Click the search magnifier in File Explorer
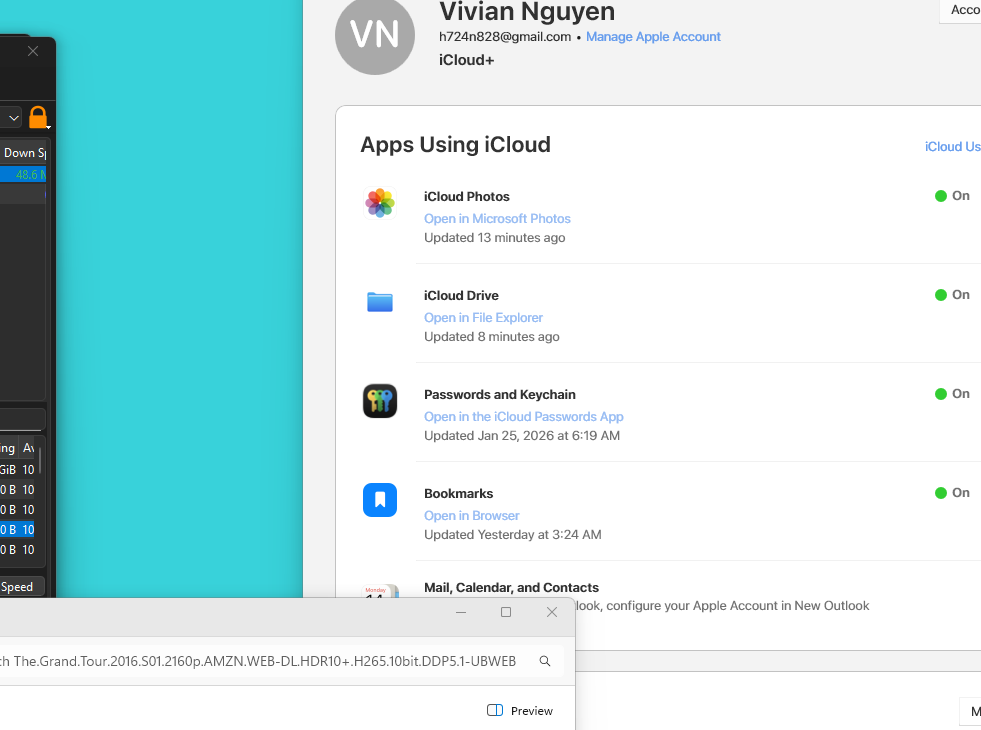The image size is (981, 730). (545, 661)
